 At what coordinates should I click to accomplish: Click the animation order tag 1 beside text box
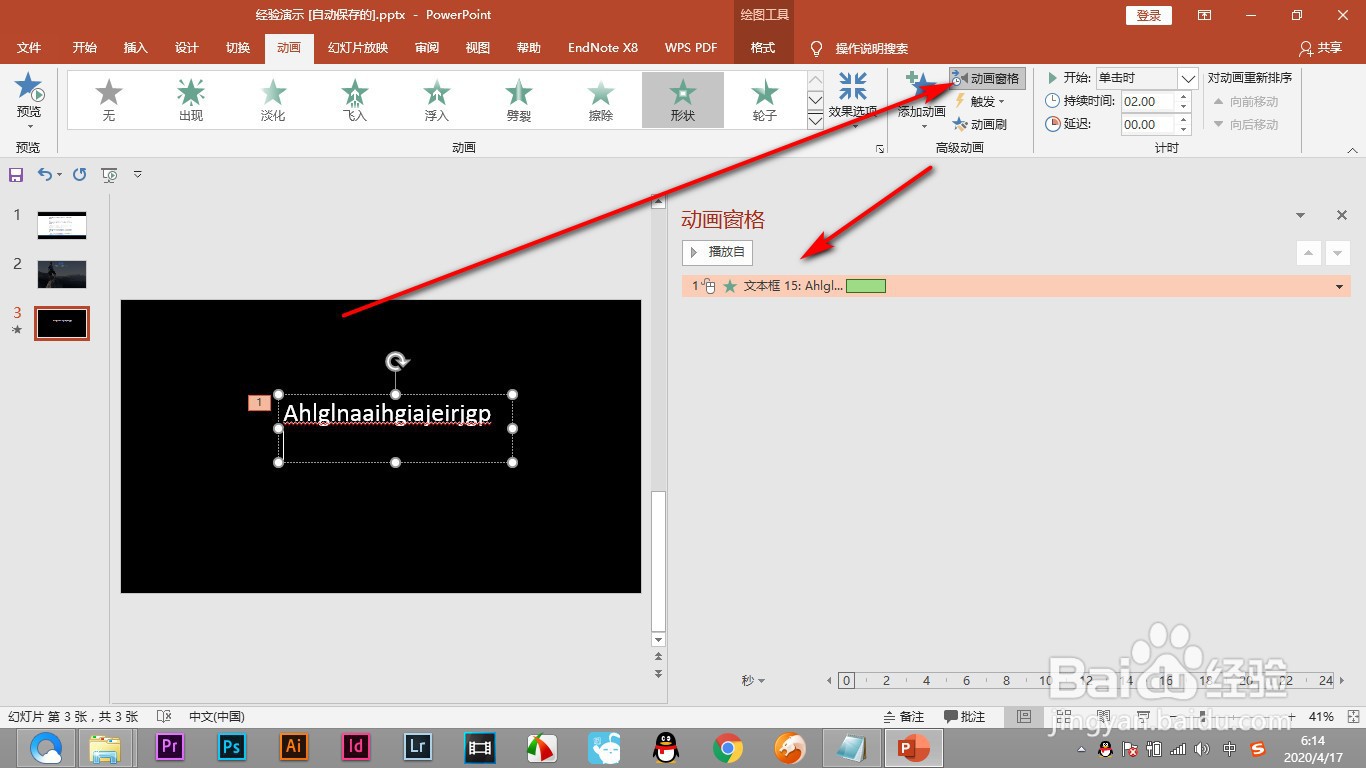pyautogui.click(x=259, y=402)
